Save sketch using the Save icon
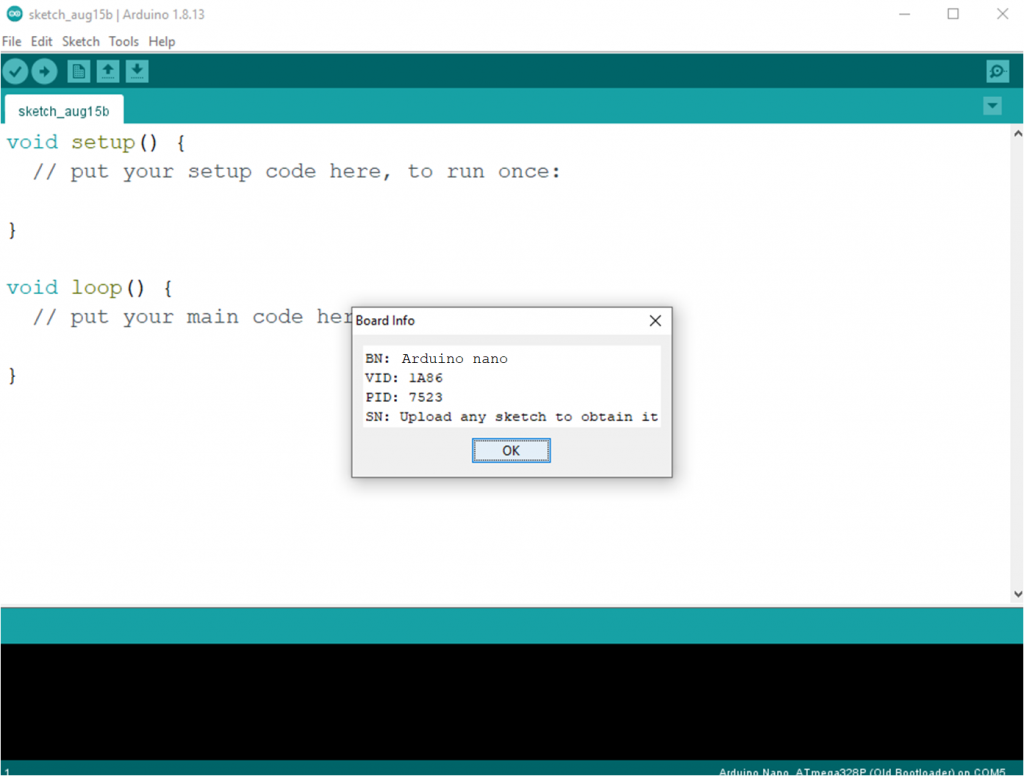Screen dimensions: 1024x776 pyautogui.click(x=137, y=71)
